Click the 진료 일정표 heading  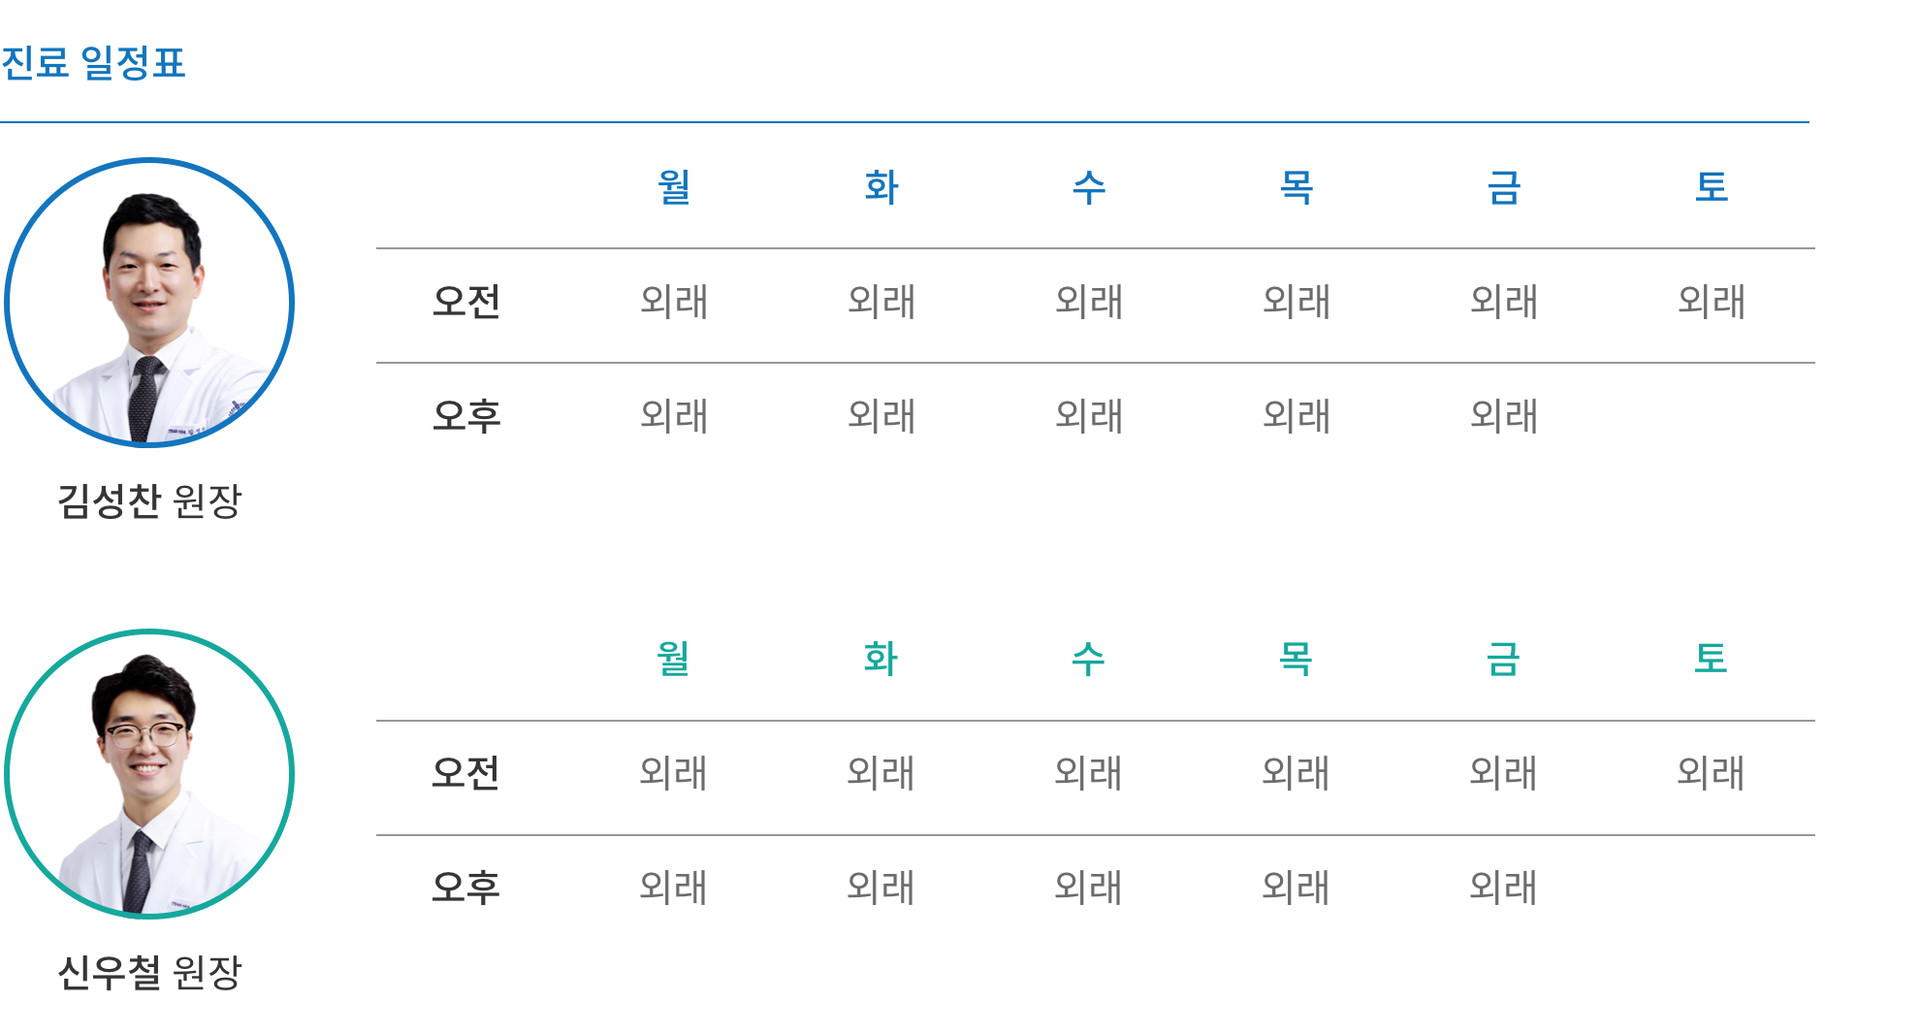point(93,63)
